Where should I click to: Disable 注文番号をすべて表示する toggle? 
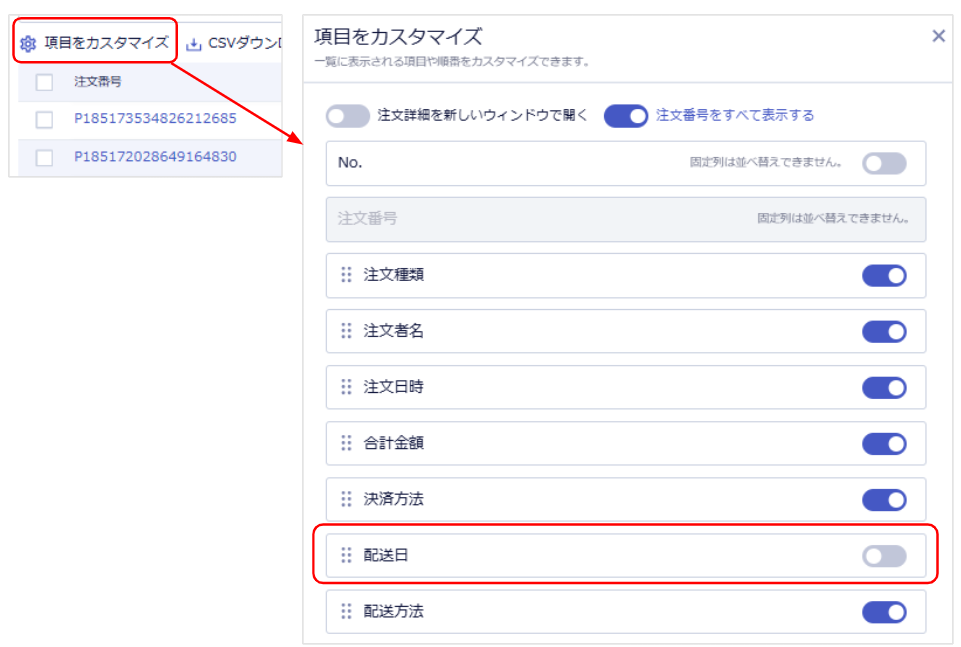pos(626,116)
